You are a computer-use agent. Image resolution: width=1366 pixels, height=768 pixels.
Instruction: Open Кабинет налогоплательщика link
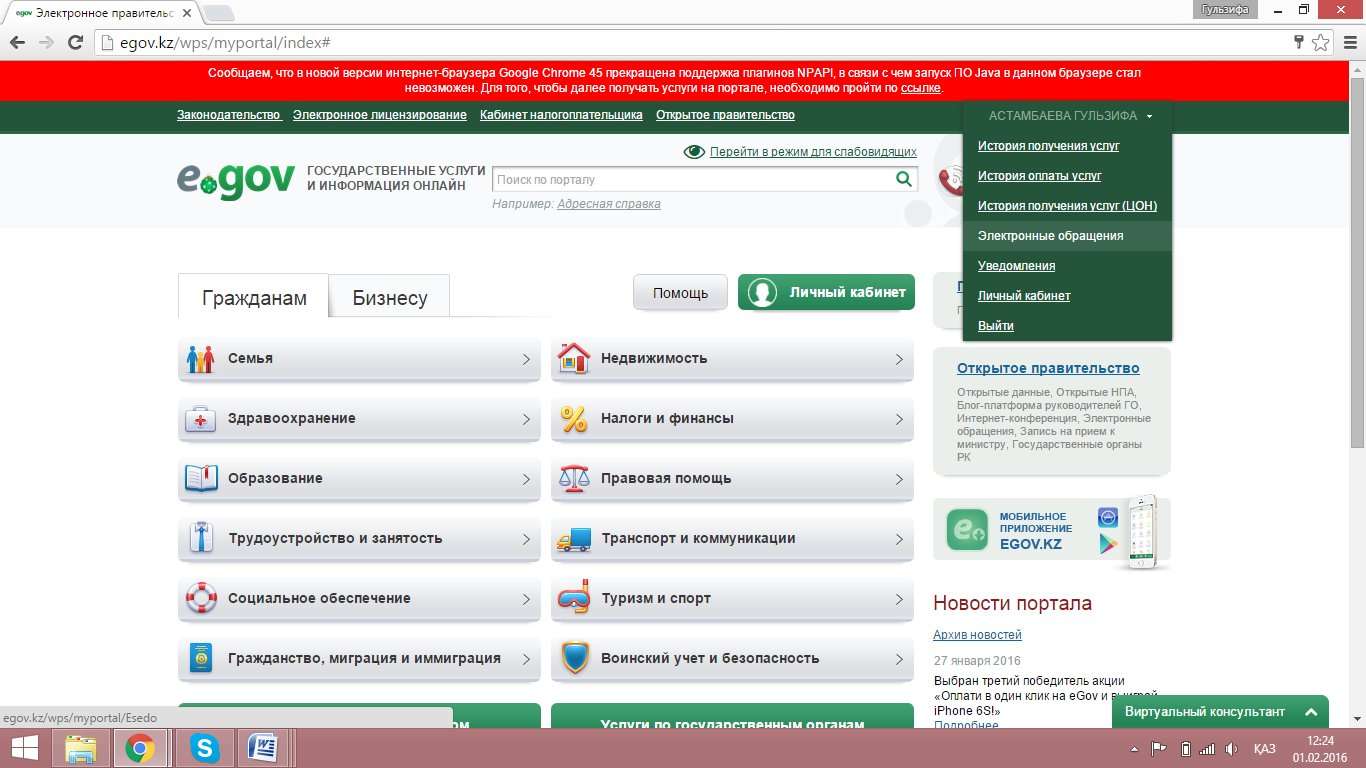click(x=561, y=115)
